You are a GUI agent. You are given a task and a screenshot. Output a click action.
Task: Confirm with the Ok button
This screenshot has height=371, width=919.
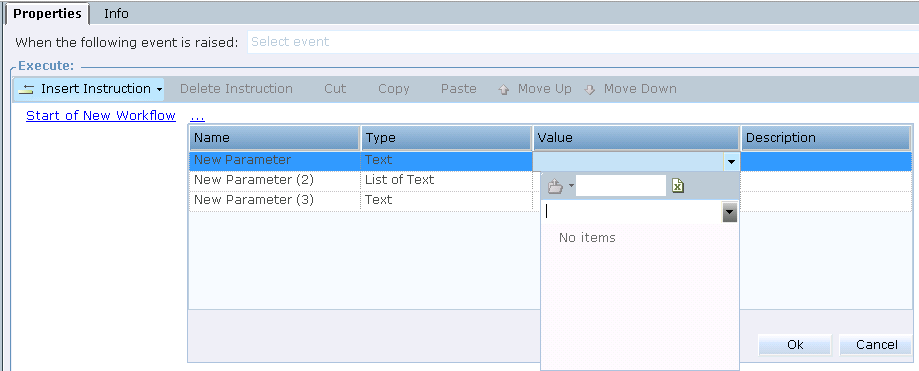(795, 345)
